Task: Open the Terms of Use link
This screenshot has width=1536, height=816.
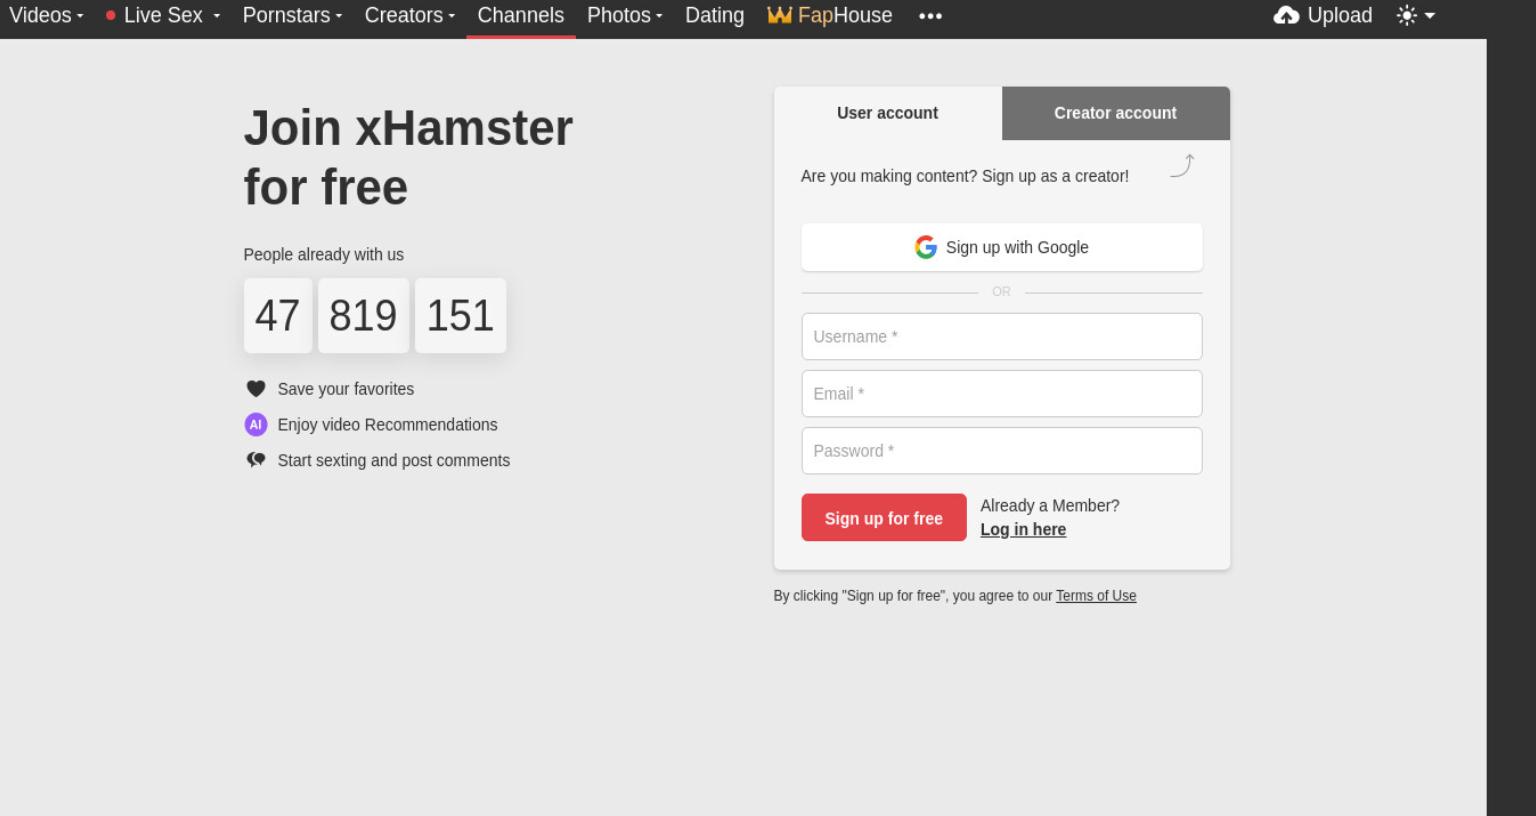Action: coord(1096,596)
